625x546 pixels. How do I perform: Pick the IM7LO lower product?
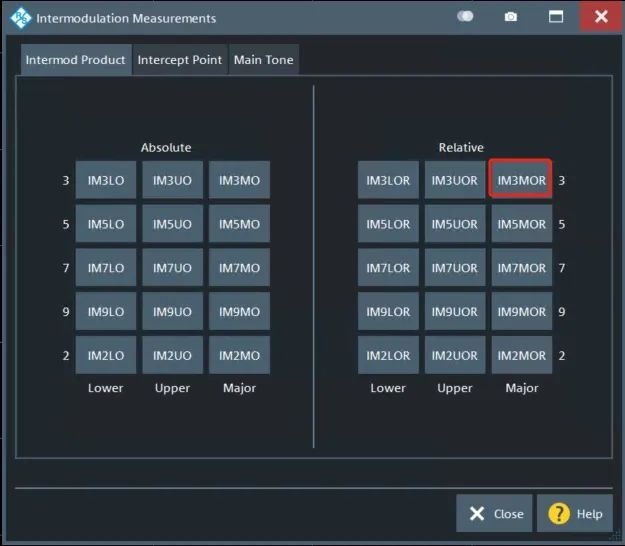[105, 268]
